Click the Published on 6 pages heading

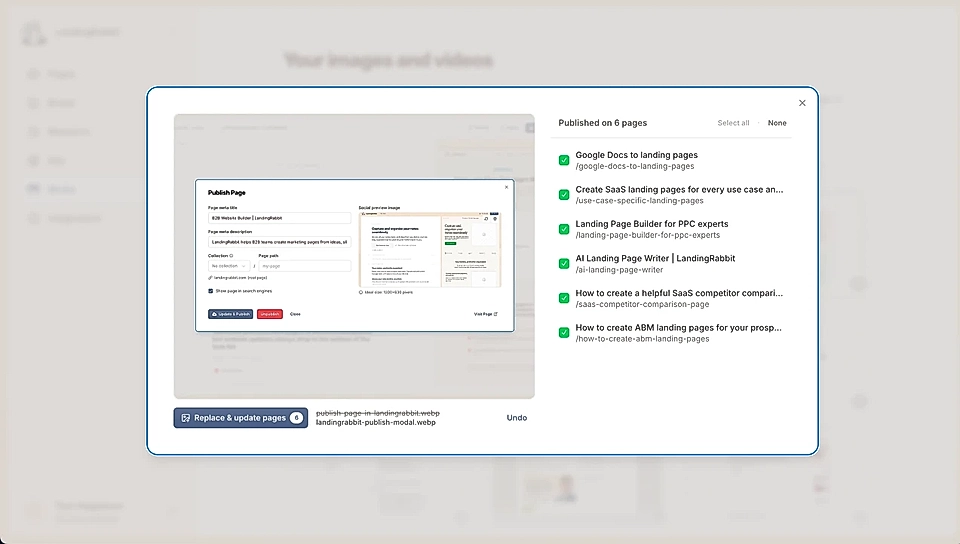pyautogui.click(x=602, y=123)
